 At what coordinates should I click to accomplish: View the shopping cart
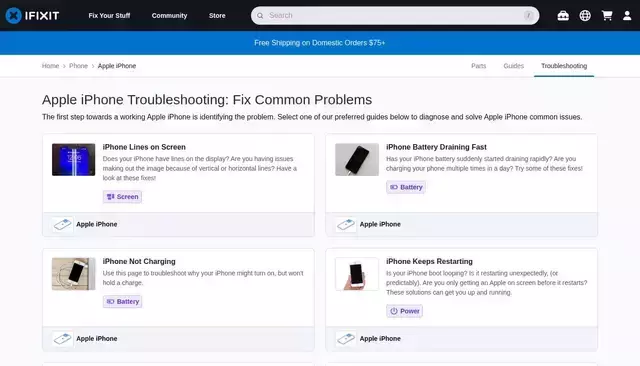coord(607,16)
